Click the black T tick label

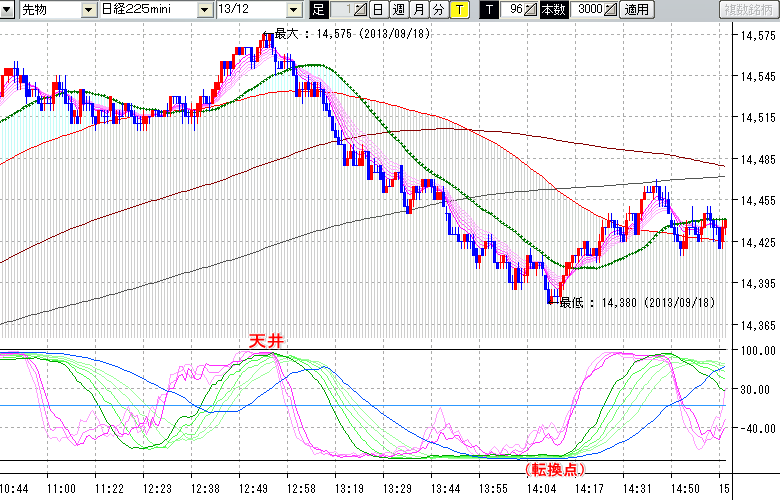489,10
